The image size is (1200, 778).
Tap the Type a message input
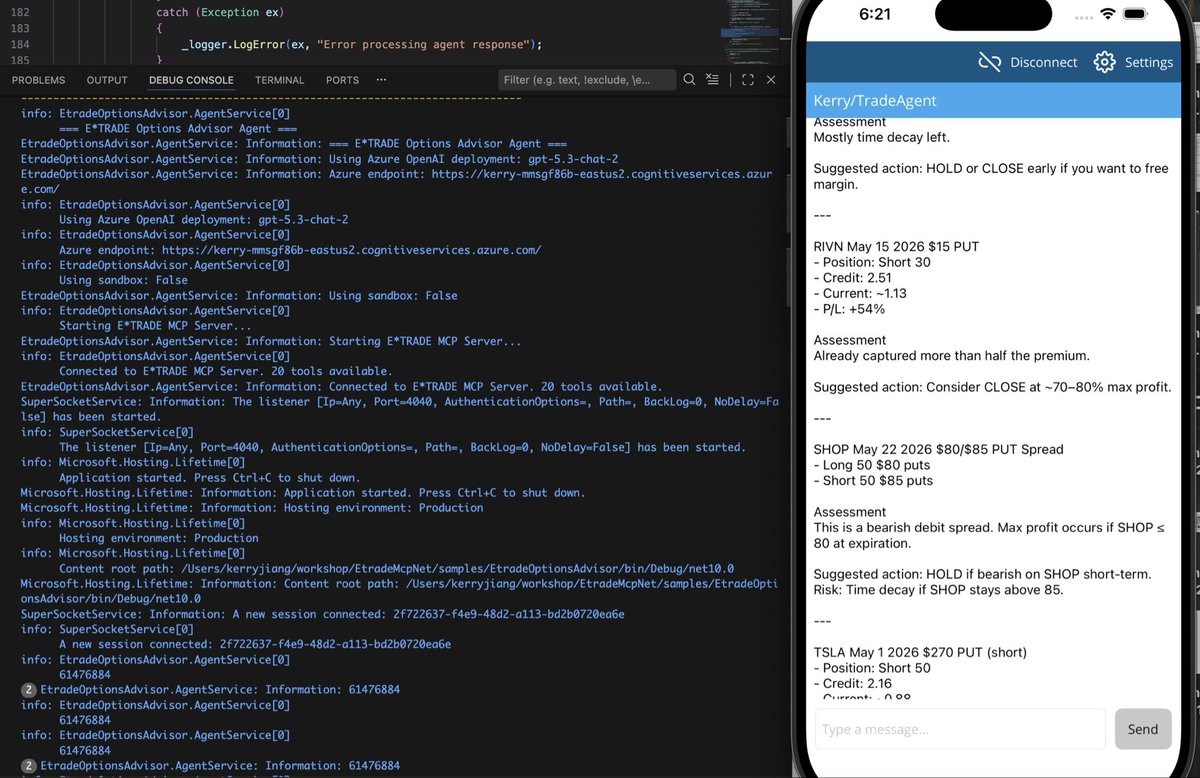tap(960, 729)
